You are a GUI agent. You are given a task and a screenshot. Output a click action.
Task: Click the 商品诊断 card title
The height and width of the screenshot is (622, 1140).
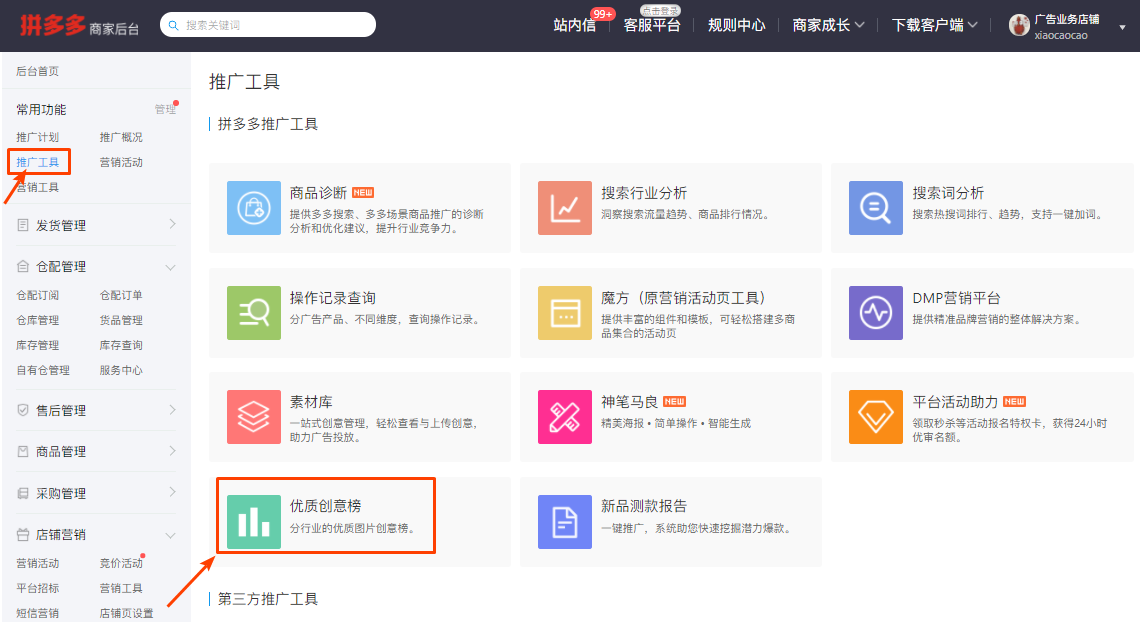tap(318, 193)
